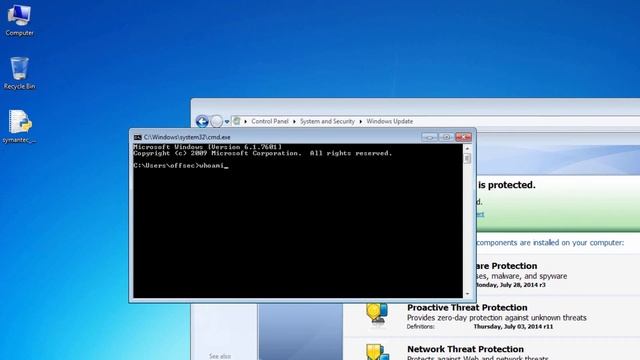Click the blue link under protected status
Screen dimensions: 640x360
(480, 214)
